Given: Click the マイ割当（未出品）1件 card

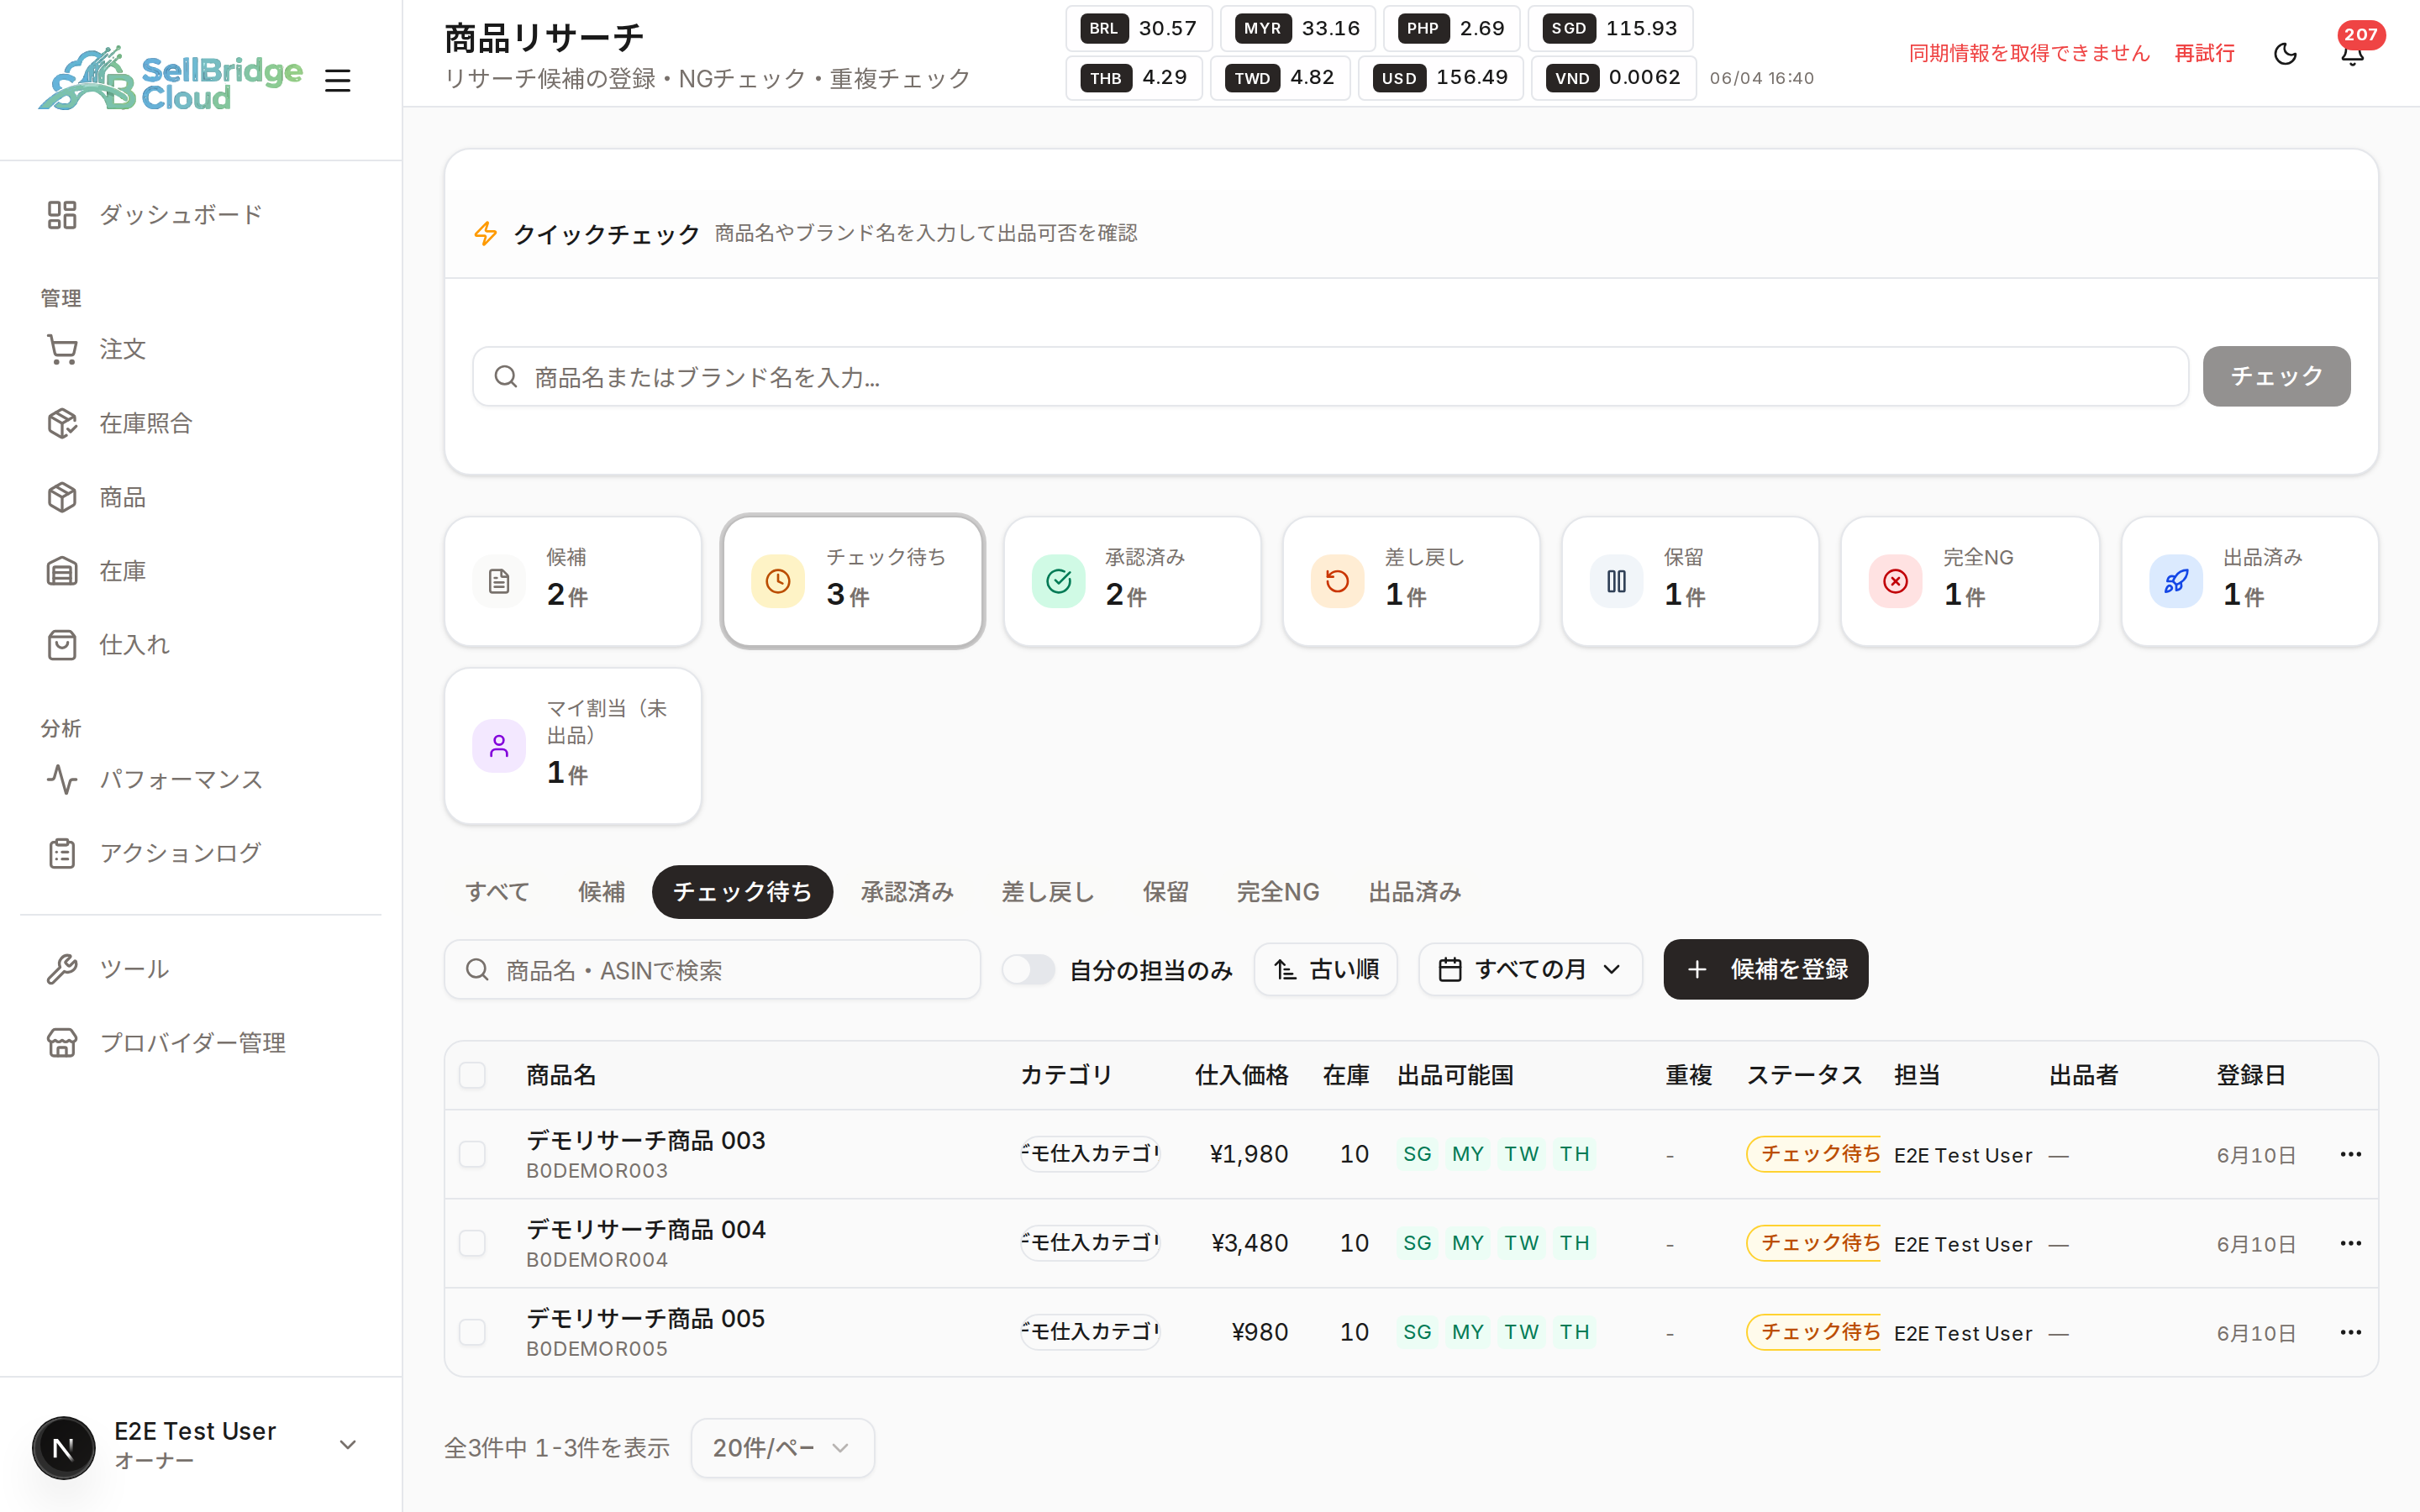Looking at the screenshot, I should pyautogui.click(x=573, y=746).
